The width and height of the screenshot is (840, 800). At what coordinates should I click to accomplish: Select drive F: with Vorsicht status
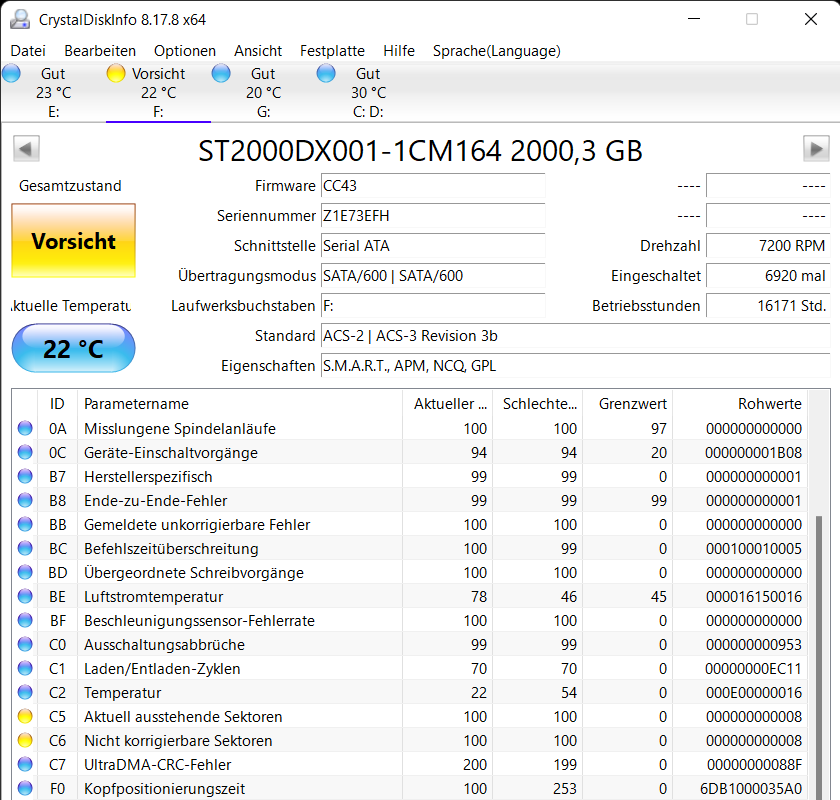pyautogui.click(x=158, y=92)
